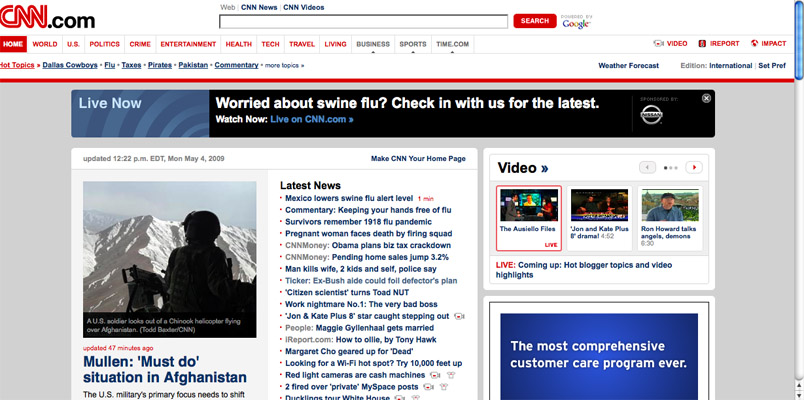Screen dimensions: 804x400
Task: Click the Afghanistan soldier photo
Action: [x=170, y=259]
